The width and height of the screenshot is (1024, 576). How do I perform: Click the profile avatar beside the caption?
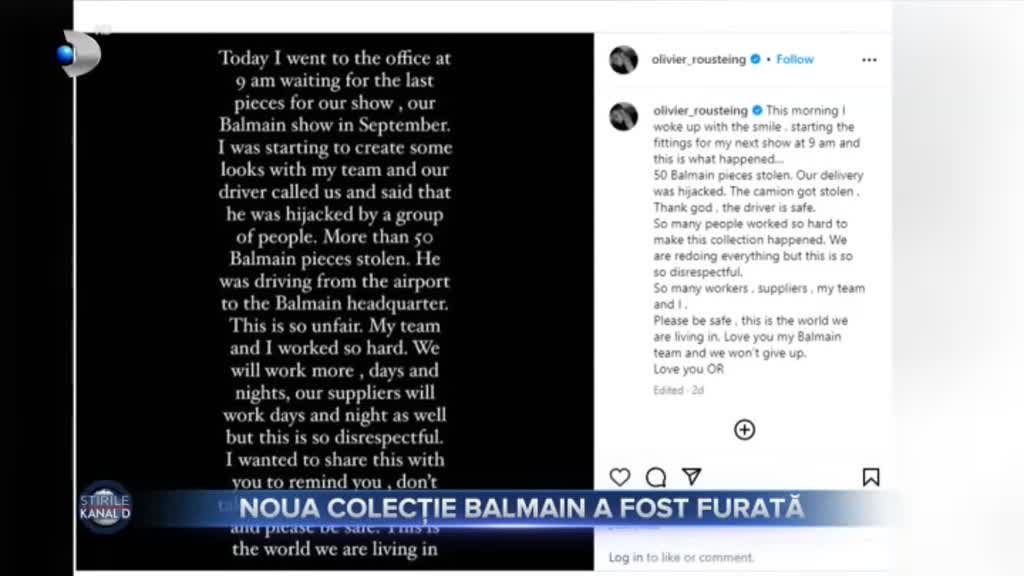pos(624,117)
